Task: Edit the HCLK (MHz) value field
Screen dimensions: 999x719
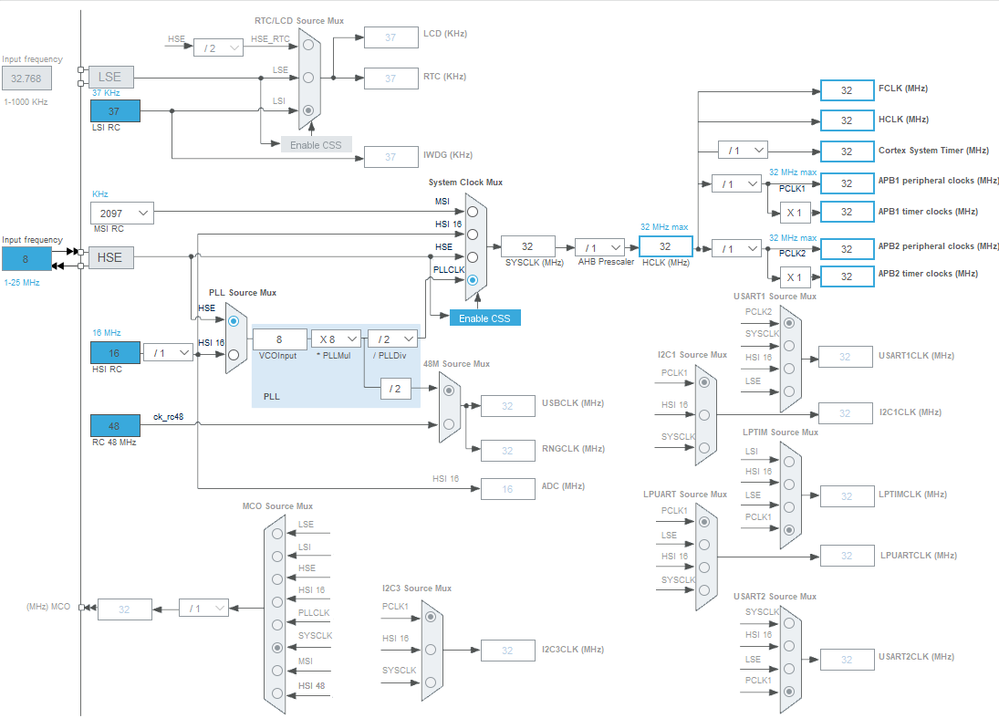Action: (666, 246)
